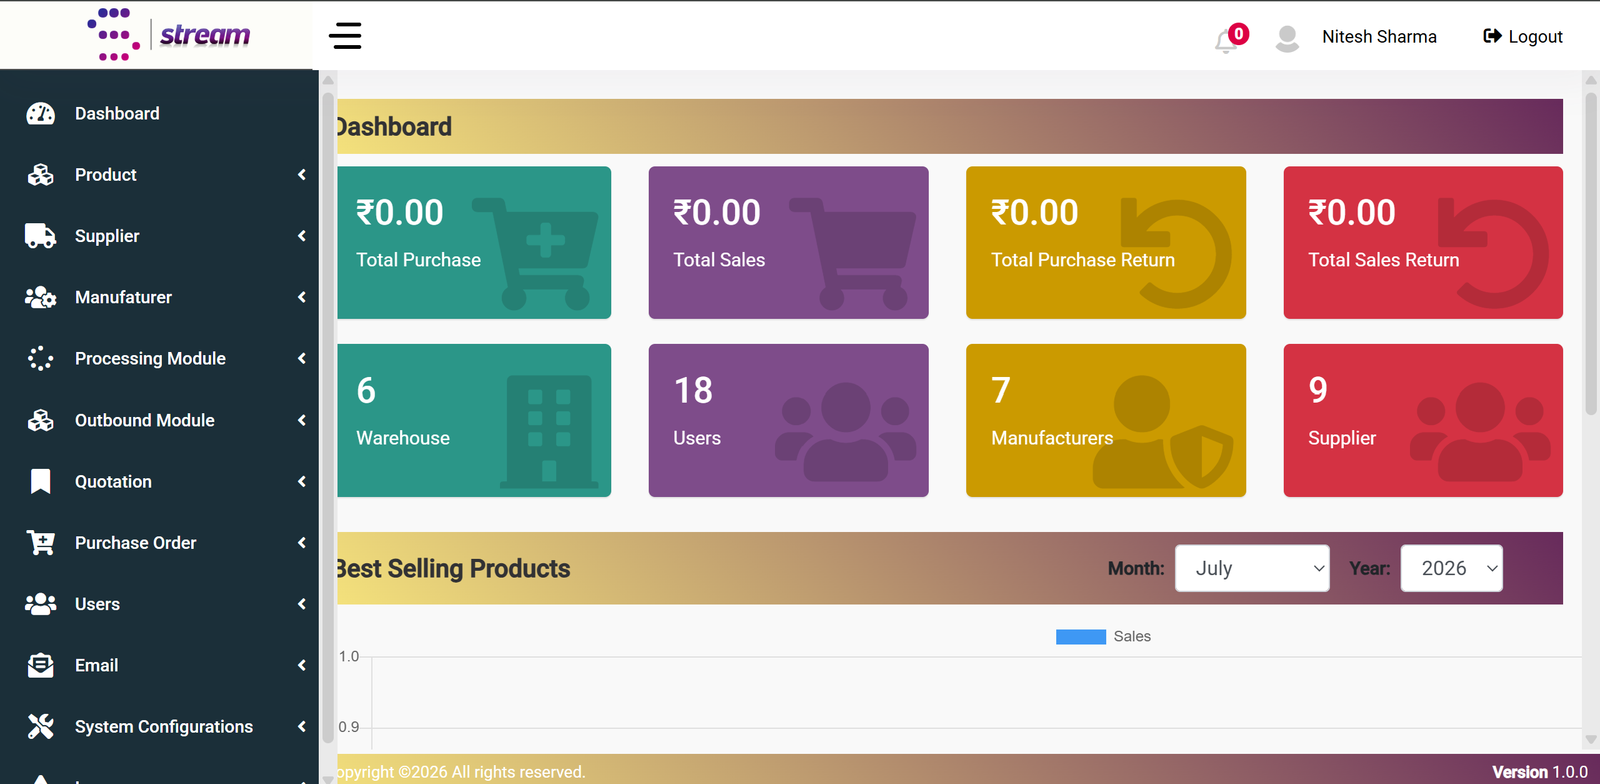Click the user avatar icon
Viewport: 1600px width, 784px height.
[1287, 38]
